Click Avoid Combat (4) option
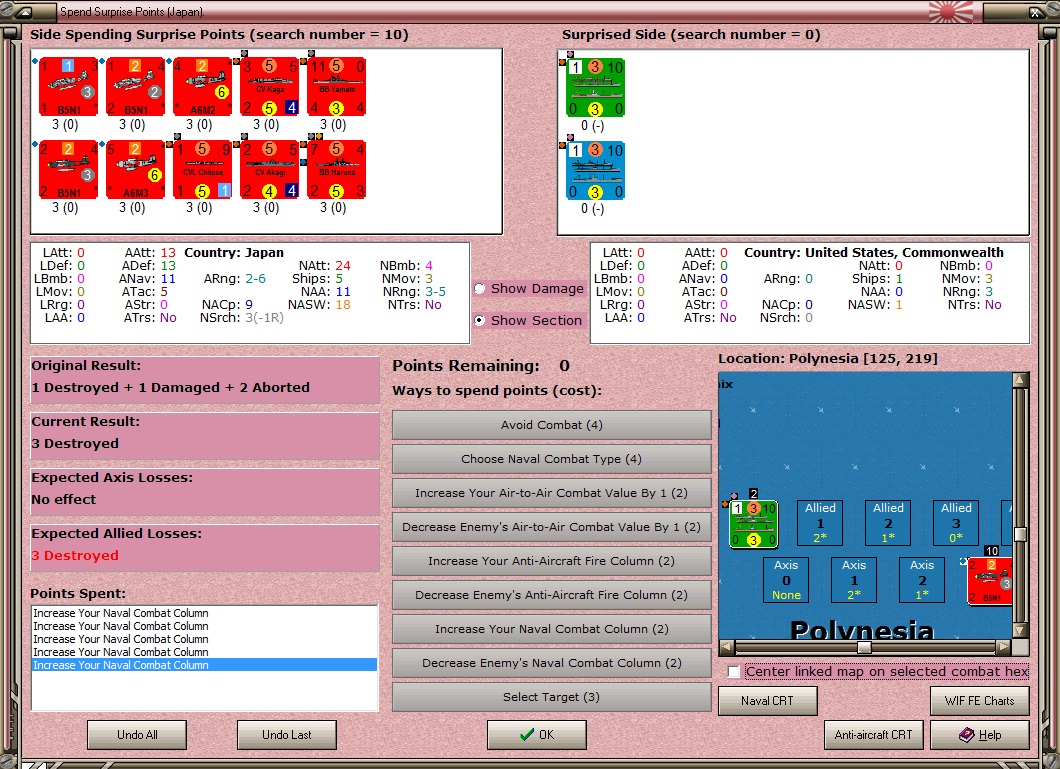Image resolution: width=1060 pixels, height=769 pixels. coord(552,425)
